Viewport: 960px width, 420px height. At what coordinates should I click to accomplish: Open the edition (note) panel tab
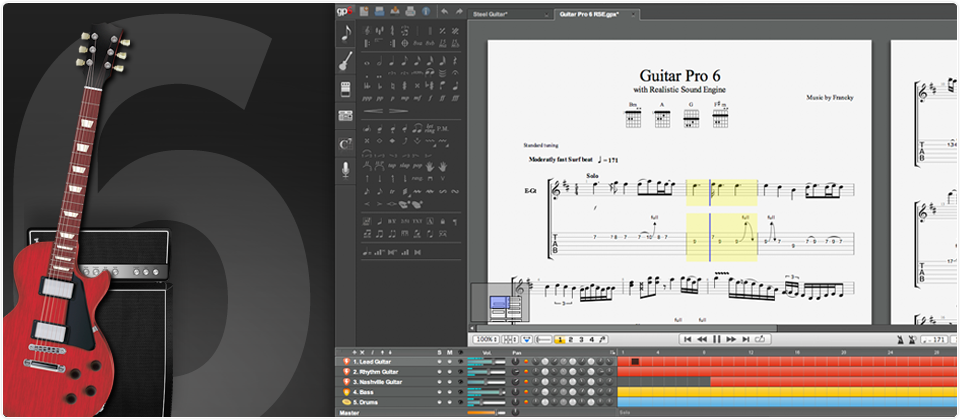point(346,34)
